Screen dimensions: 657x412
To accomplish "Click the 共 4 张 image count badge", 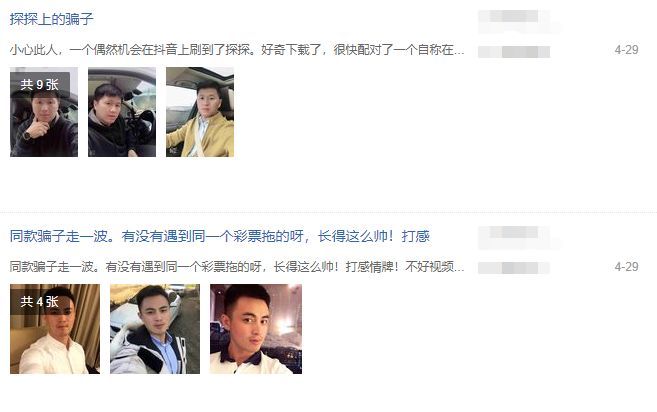I will [40, 302].
